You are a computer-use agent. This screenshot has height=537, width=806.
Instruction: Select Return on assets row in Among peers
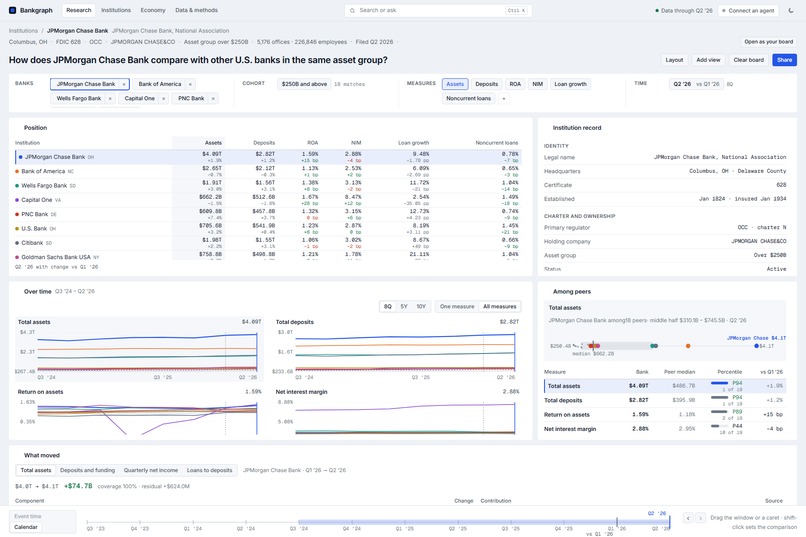(x=665, y=415)
